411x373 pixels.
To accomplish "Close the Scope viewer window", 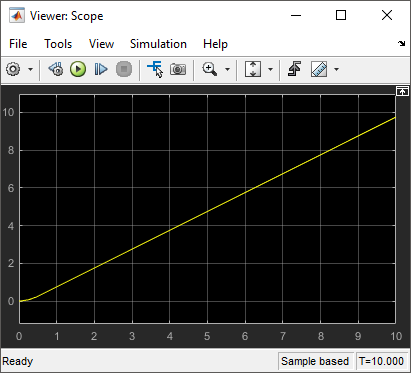I will pos(387,15).
